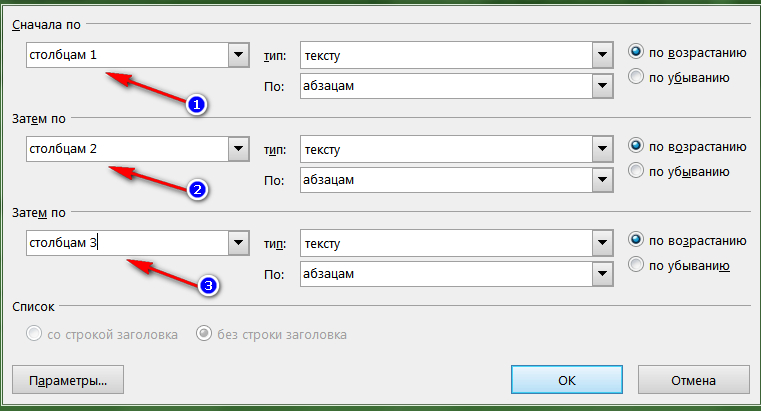Open the third sort column dropdown arrow
This screenshot has width=761, height=411.
(238, 243)
